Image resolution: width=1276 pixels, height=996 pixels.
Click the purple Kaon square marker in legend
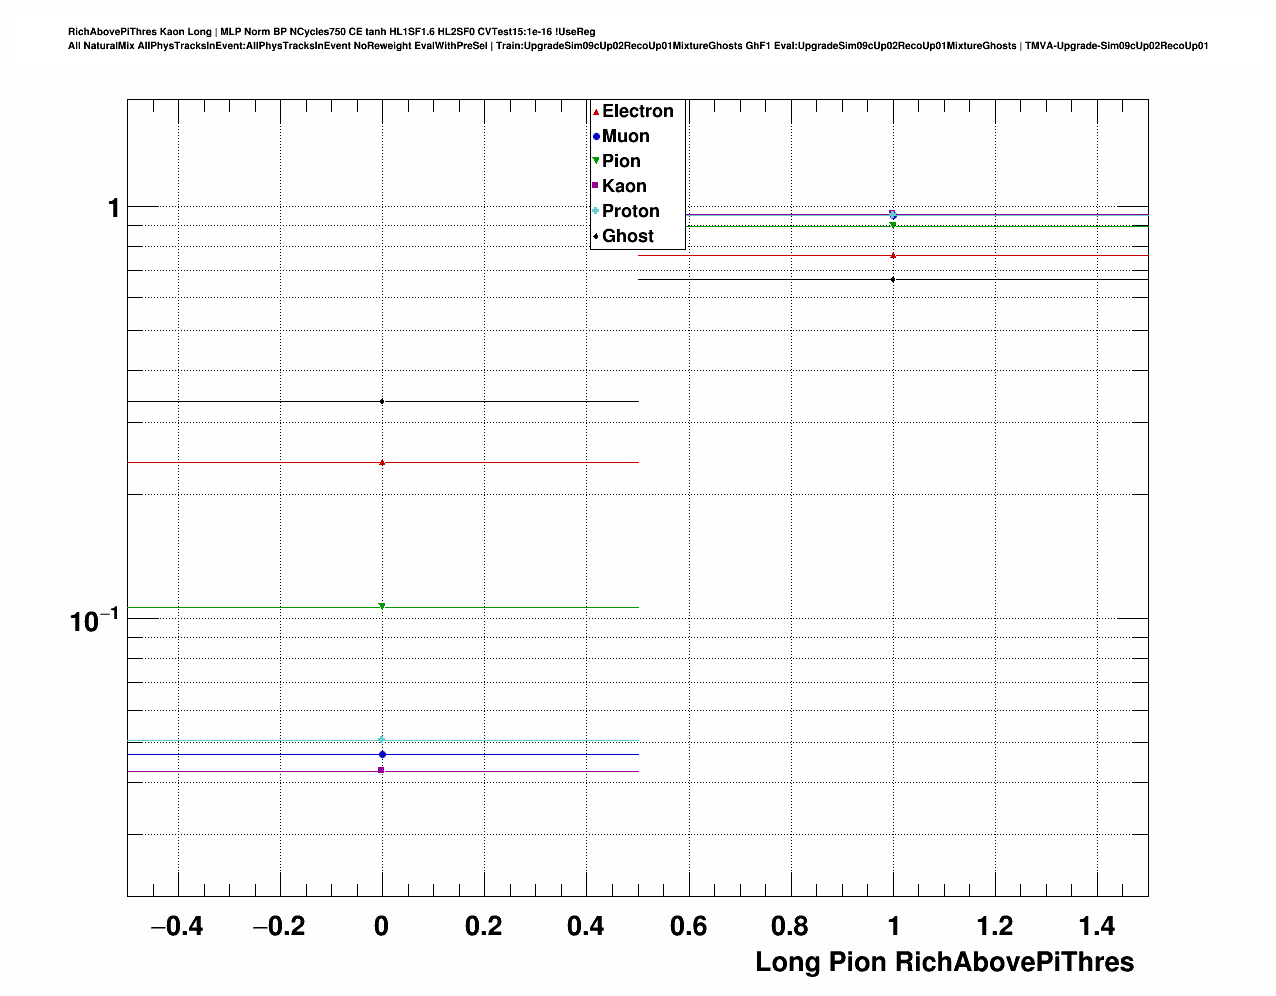point(596,186)
